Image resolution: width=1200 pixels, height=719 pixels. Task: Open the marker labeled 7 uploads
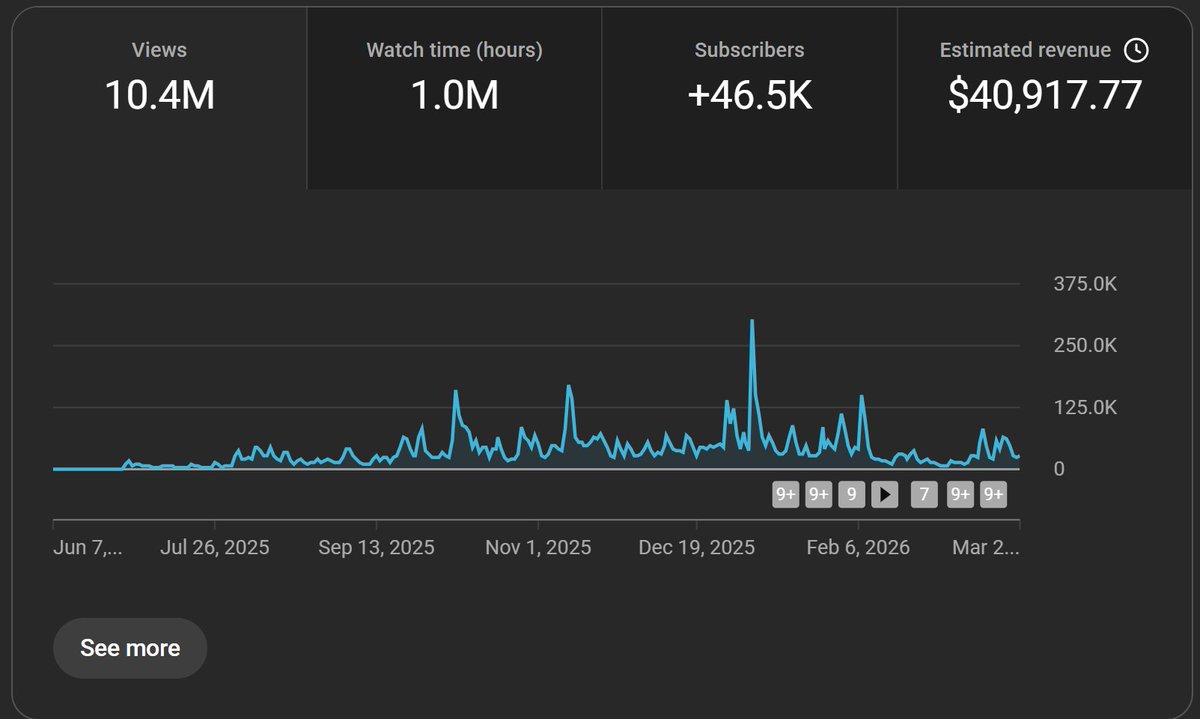click(923, 493)
